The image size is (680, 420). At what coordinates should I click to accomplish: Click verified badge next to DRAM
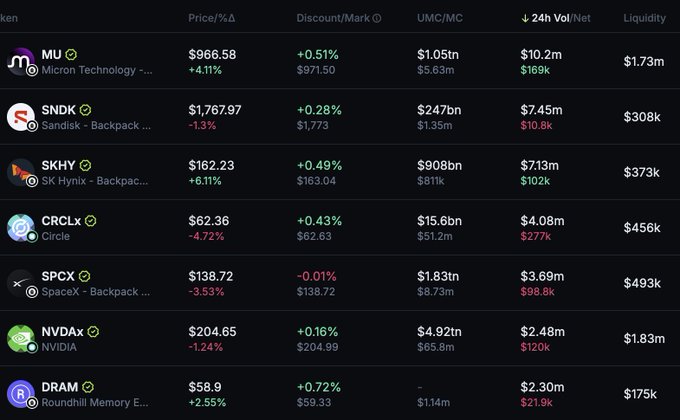point(88,387)
